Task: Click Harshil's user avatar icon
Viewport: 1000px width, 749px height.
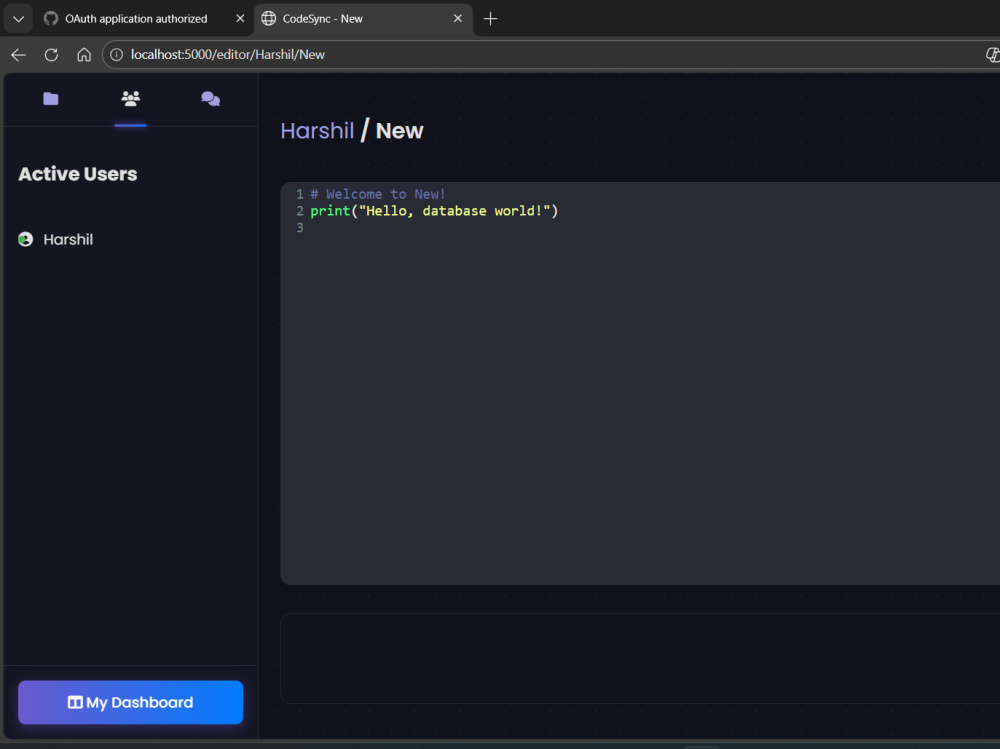Action: coord(26,239)
